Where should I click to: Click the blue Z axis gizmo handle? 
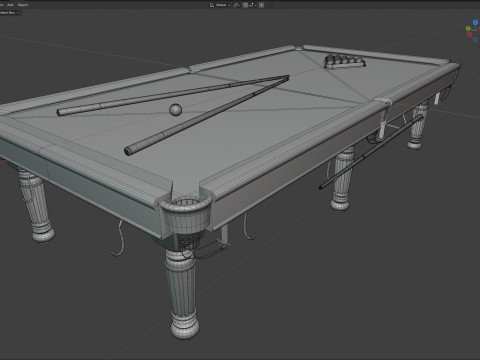pos(475,22)
